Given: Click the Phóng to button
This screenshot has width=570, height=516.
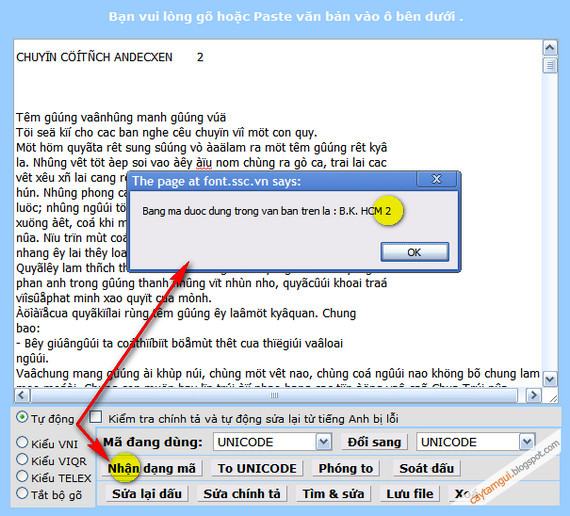Looking at the screenshot, I should (x=346, y=468).
